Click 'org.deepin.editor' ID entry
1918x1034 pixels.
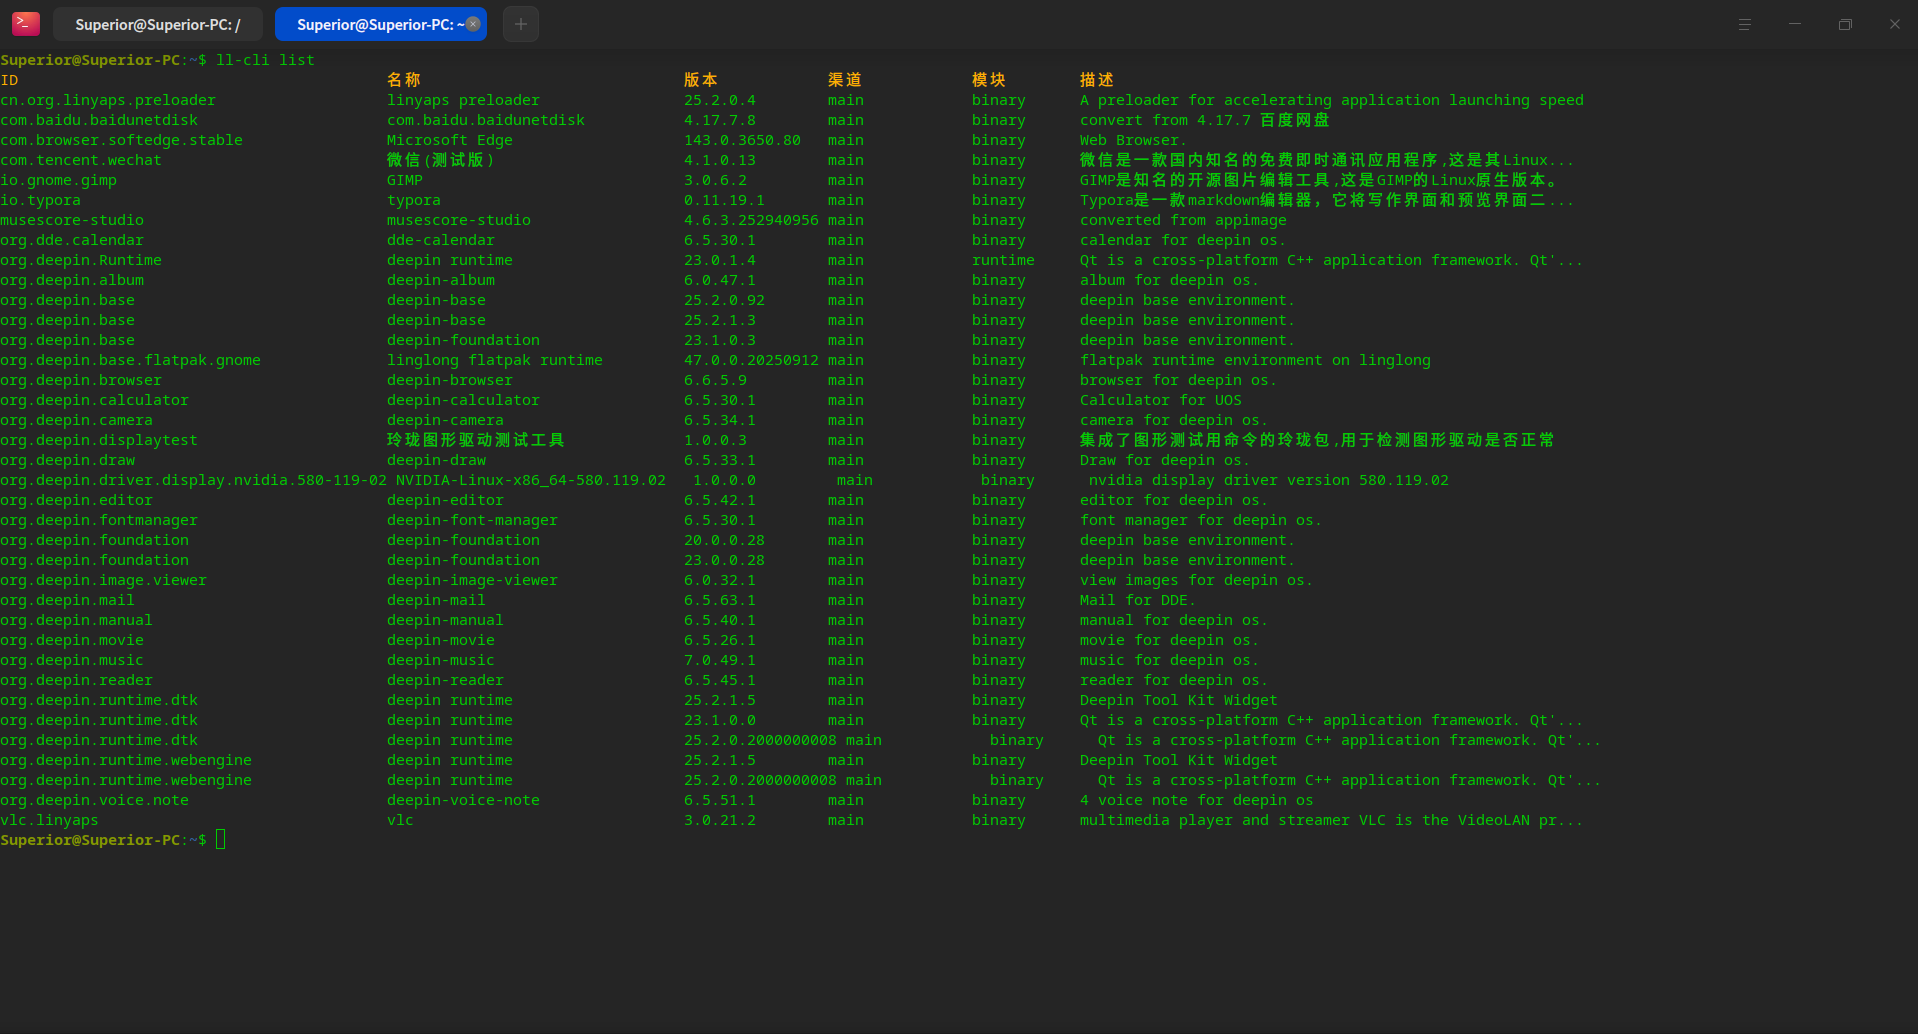[x=77, y=500]
